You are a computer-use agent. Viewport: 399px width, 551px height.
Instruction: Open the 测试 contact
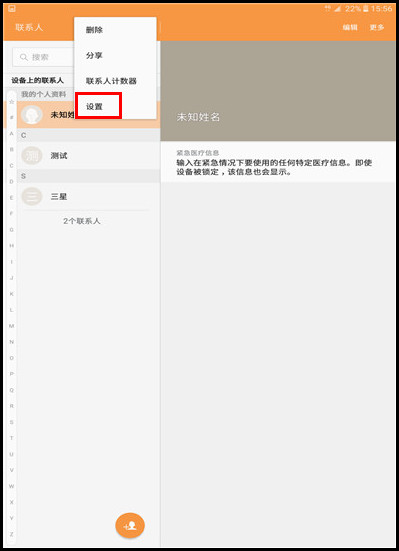coord(88,156)
